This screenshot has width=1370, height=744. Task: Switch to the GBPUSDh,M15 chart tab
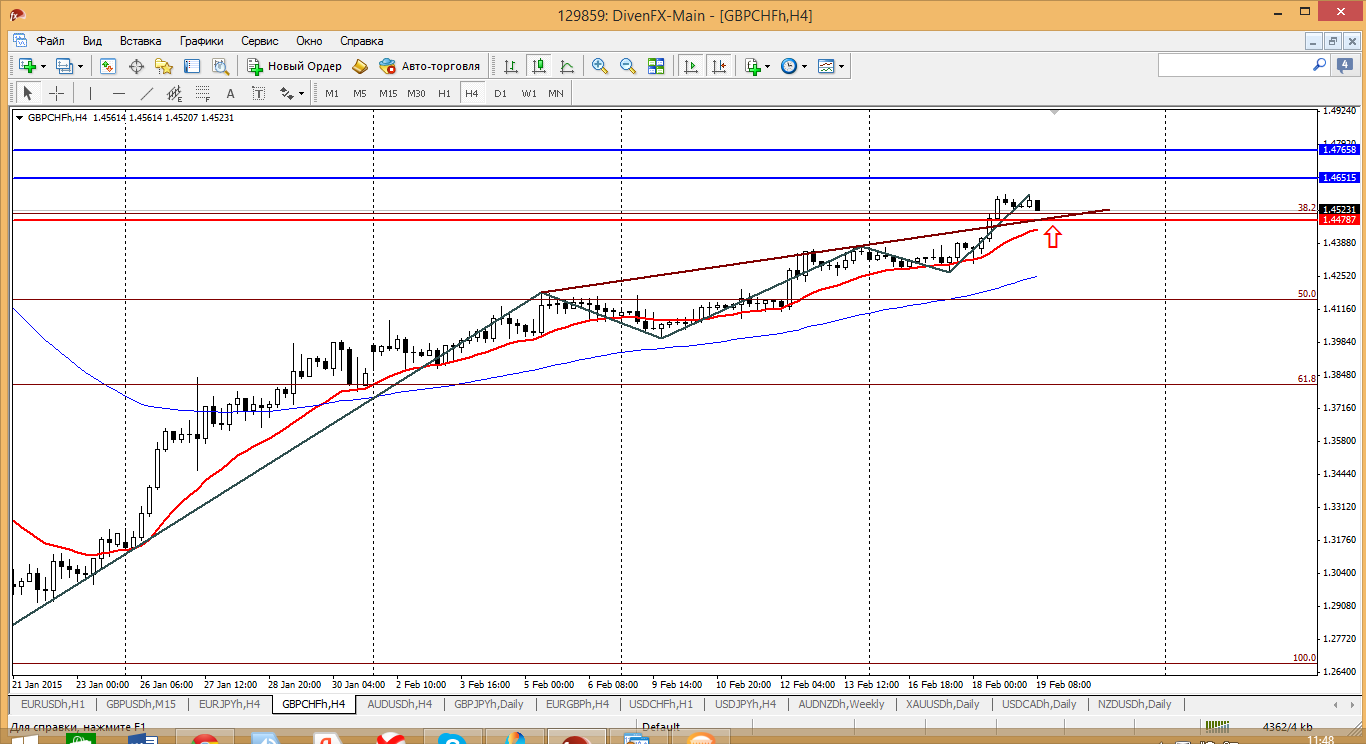tap(141, 704)
